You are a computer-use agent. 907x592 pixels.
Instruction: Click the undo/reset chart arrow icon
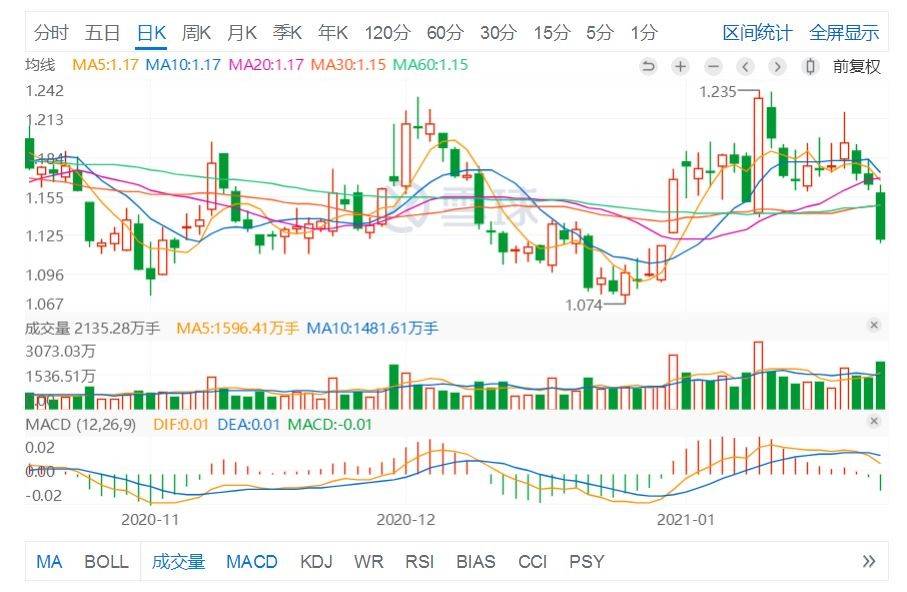pyautogui.click(x=648, y=67)
